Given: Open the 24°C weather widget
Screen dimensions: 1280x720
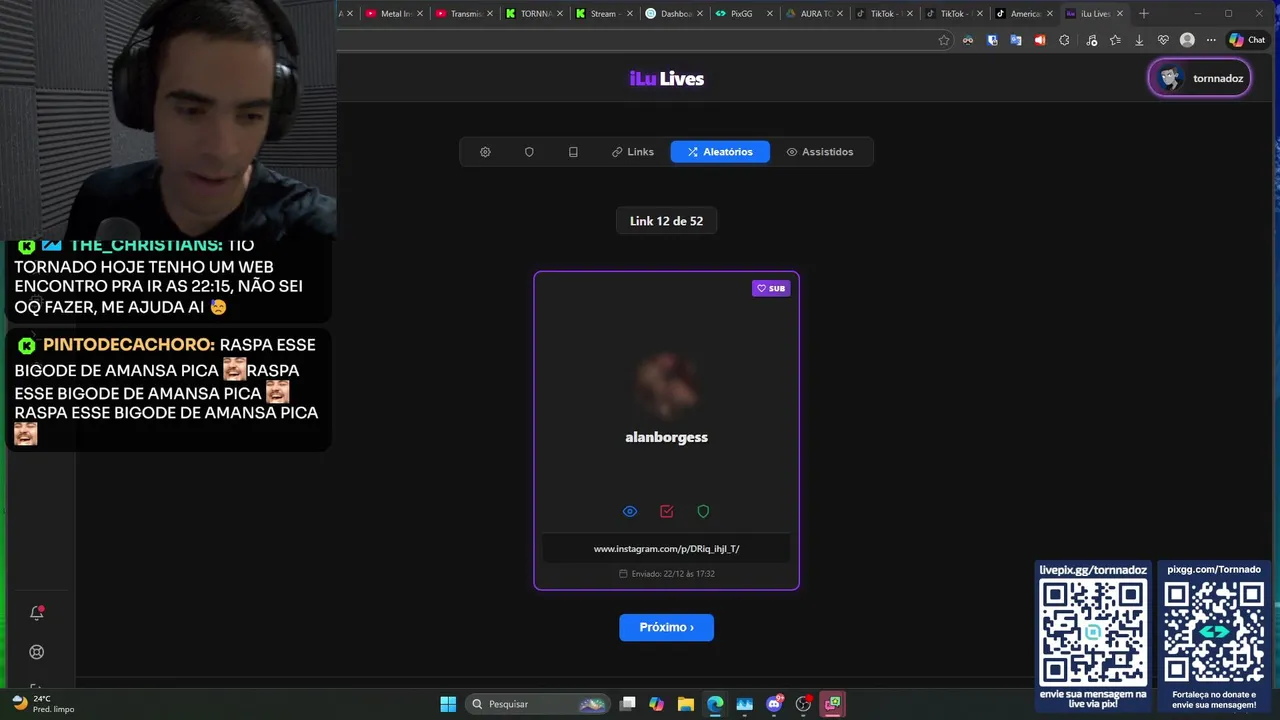Looking at the screenshot, I should click(x=42, y=704).
